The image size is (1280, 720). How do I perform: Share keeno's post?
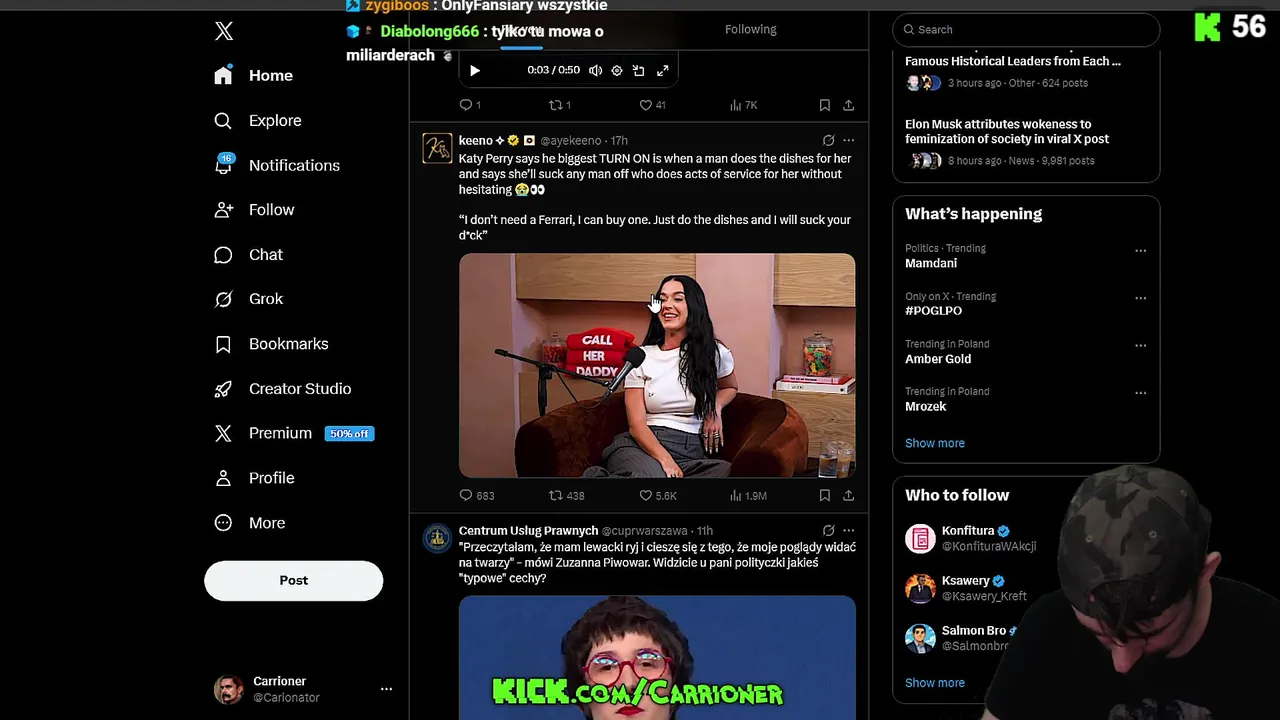click(x=848, y=496)
